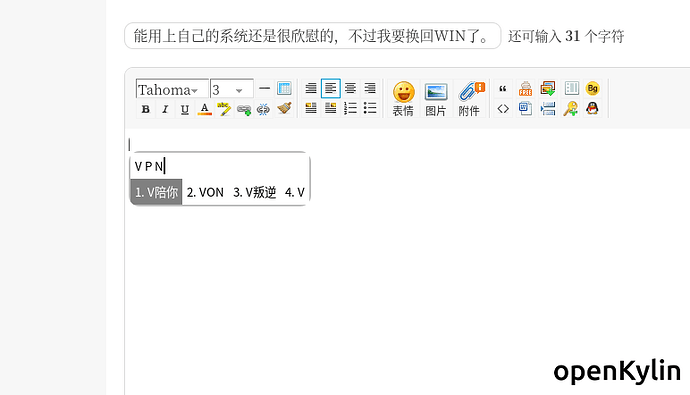
Task: Select IME candidate 2. VON
Action: coord(205,192)
